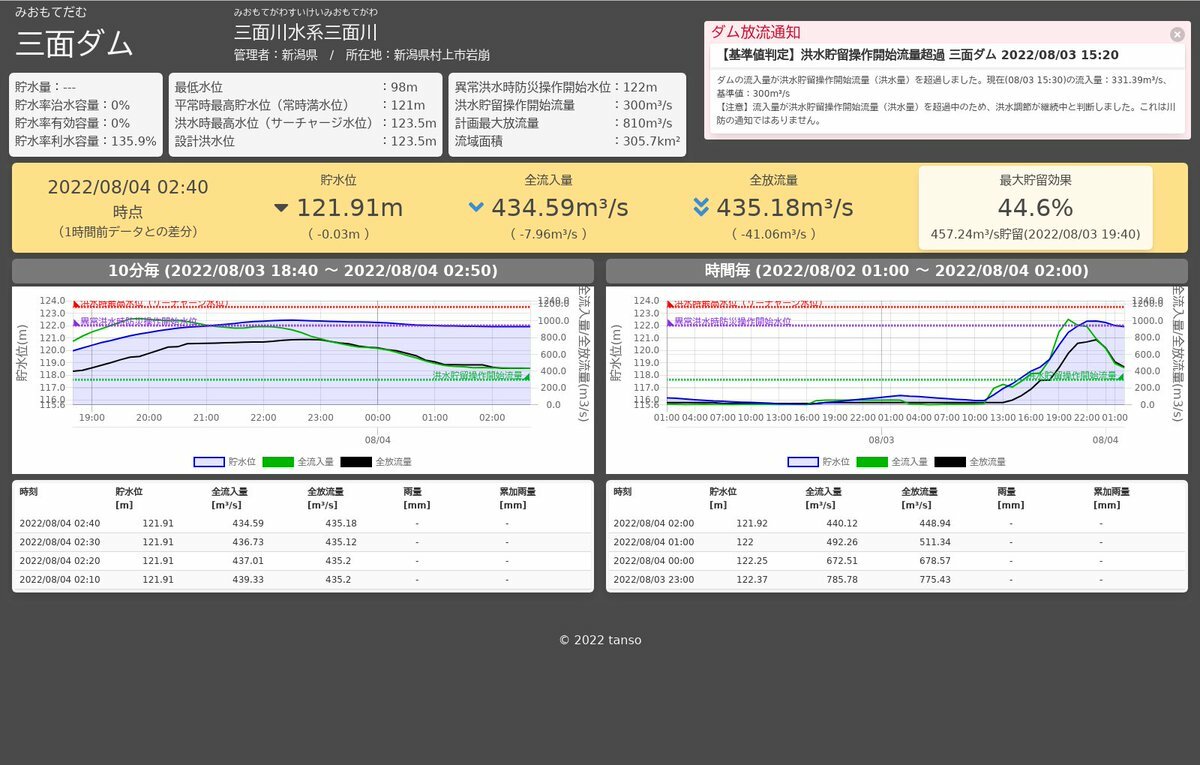This screenshot has width=1200, height=765.
Task: Select the 2022/08/03 23:00 row in hourly table
Action: coord(897,579)
